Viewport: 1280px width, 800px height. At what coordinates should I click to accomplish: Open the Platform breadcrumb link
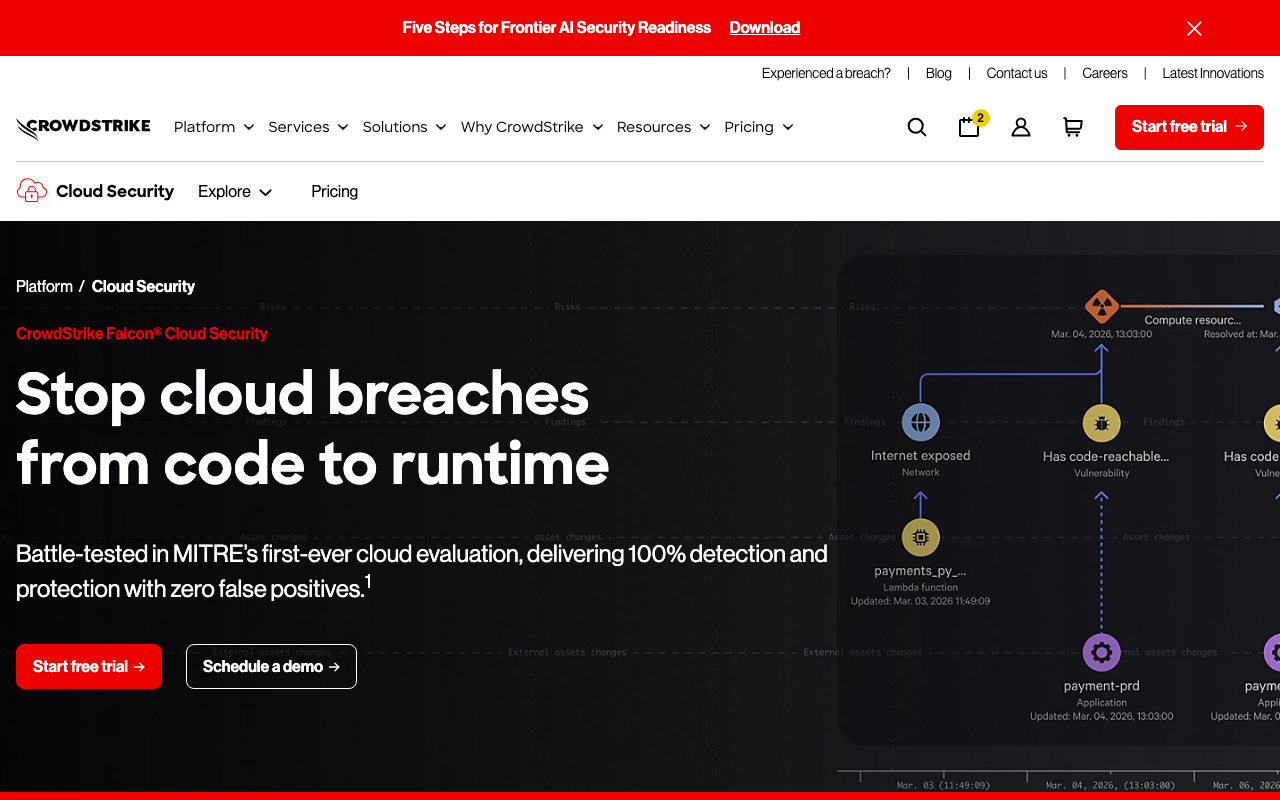point(44,286)
